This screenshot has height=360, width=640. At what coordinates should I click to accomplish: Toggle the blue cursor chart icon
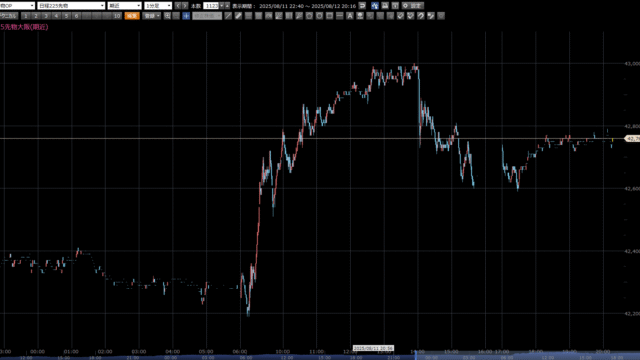(375, 6)
